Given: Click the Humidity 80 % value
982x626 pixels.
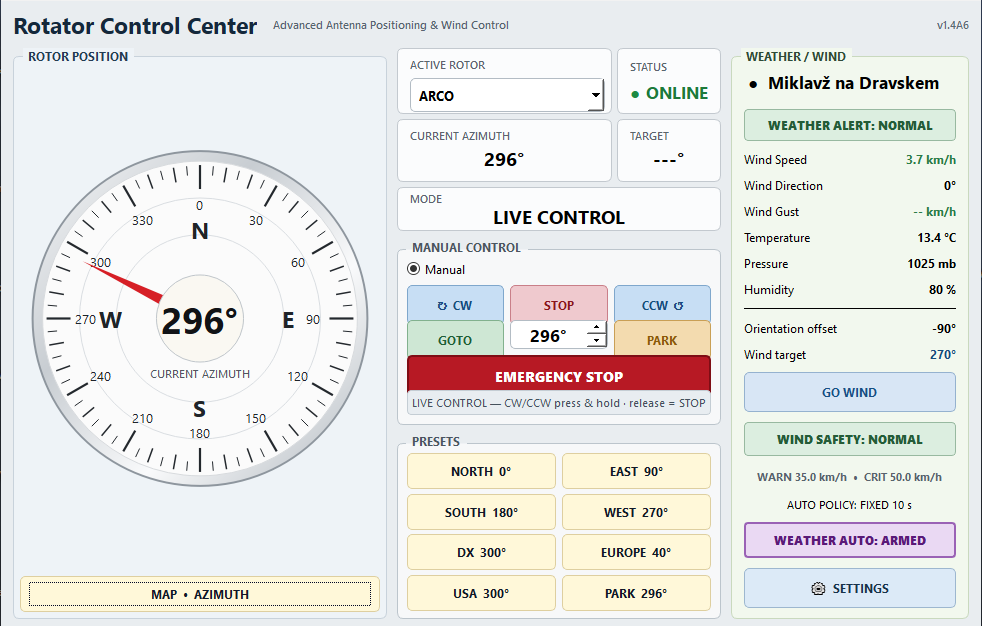Looking at the screenshot, I should (942, 289).
